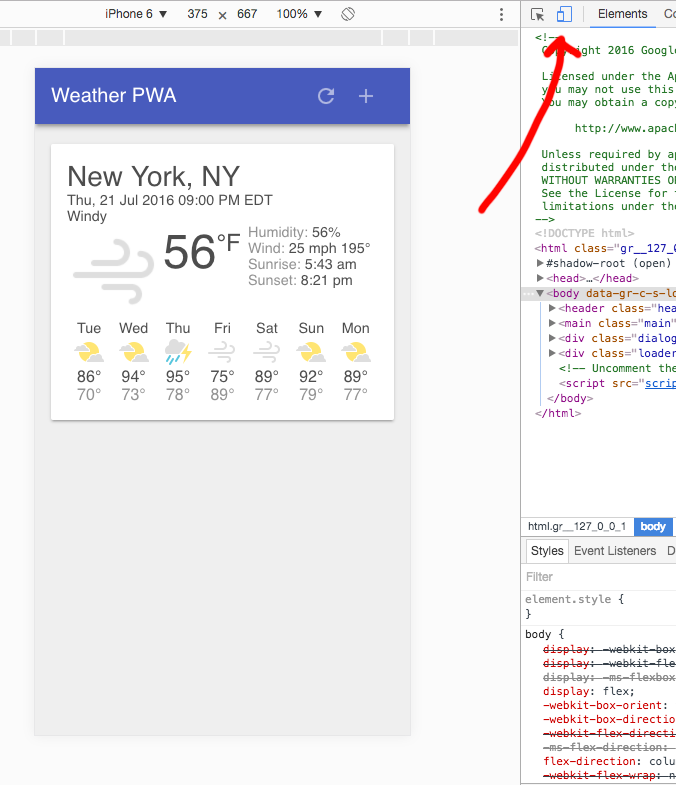Click the Windy condition label
Screen dimensions: 676x785
pyautogui.click(x=87, y=216)
